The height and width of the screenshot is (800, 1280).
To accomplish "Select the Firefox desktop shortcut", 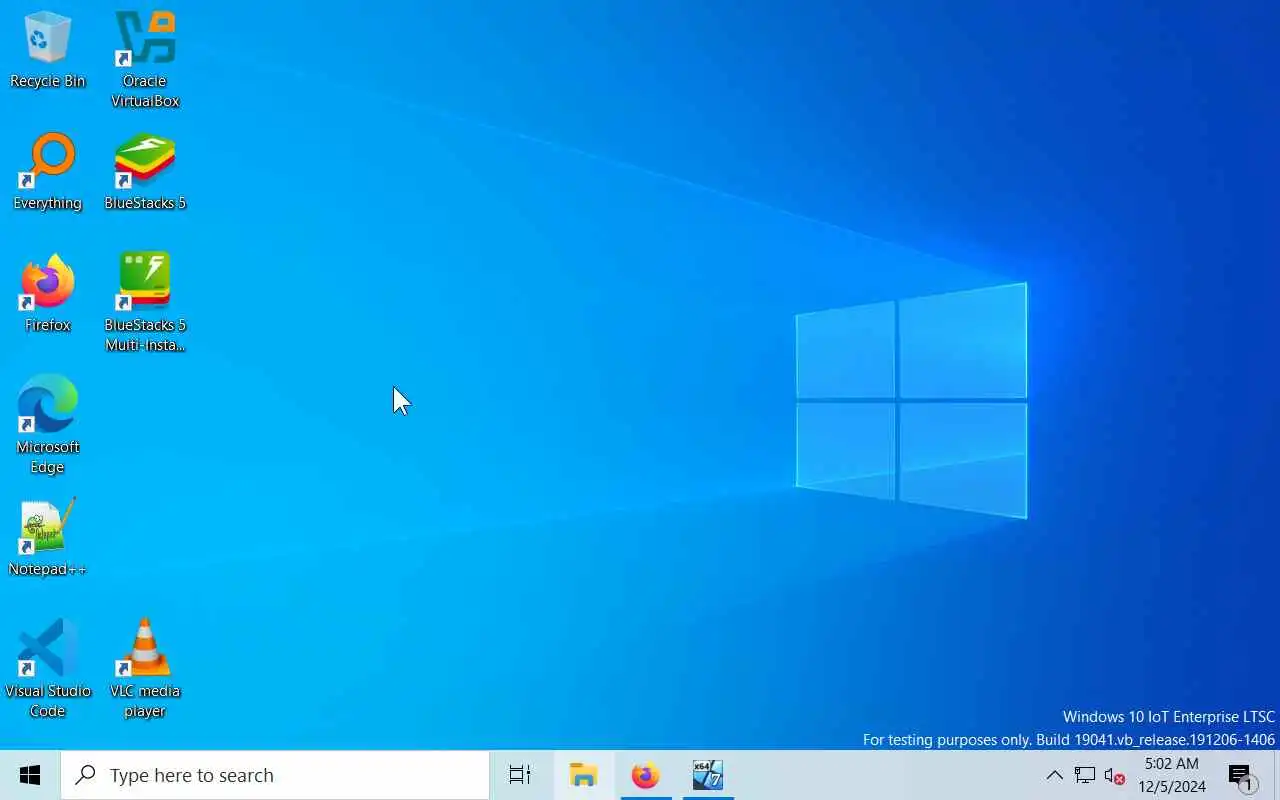I will [x=47, y=294].
